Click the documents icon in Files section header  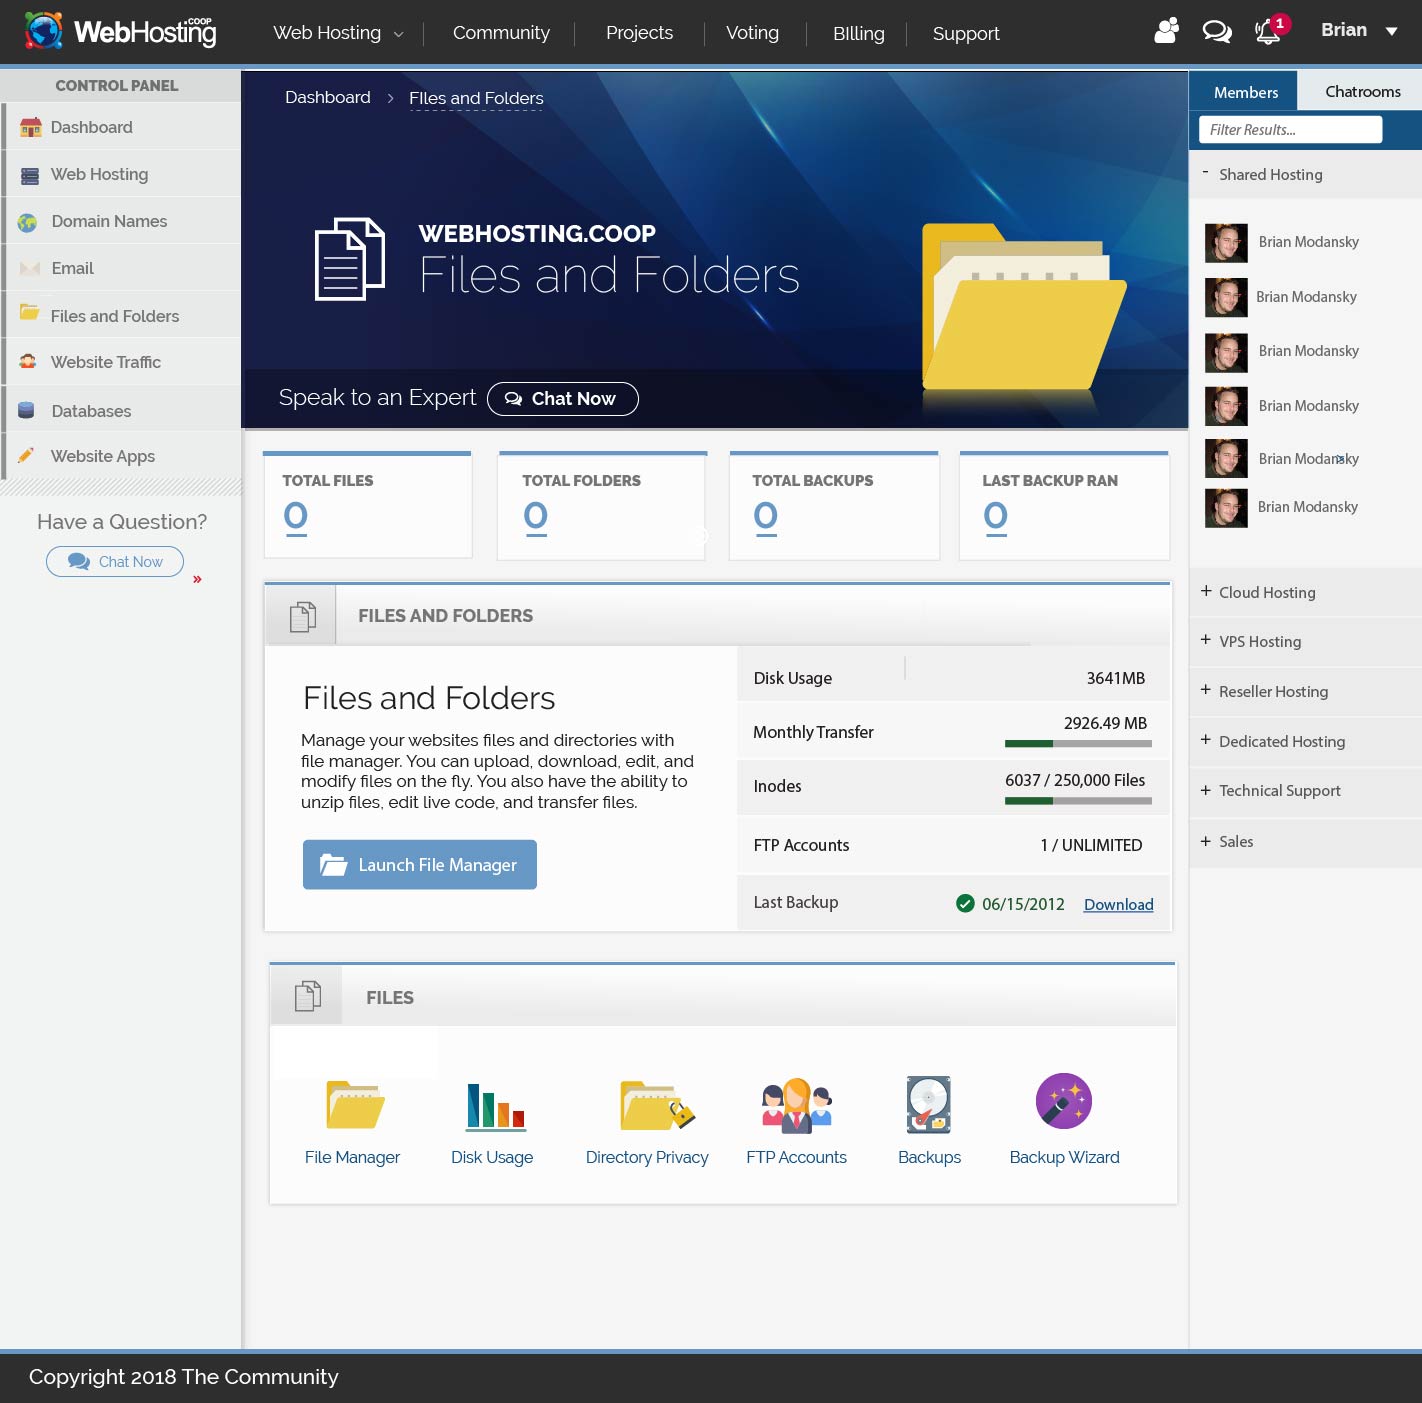(308, 996)
